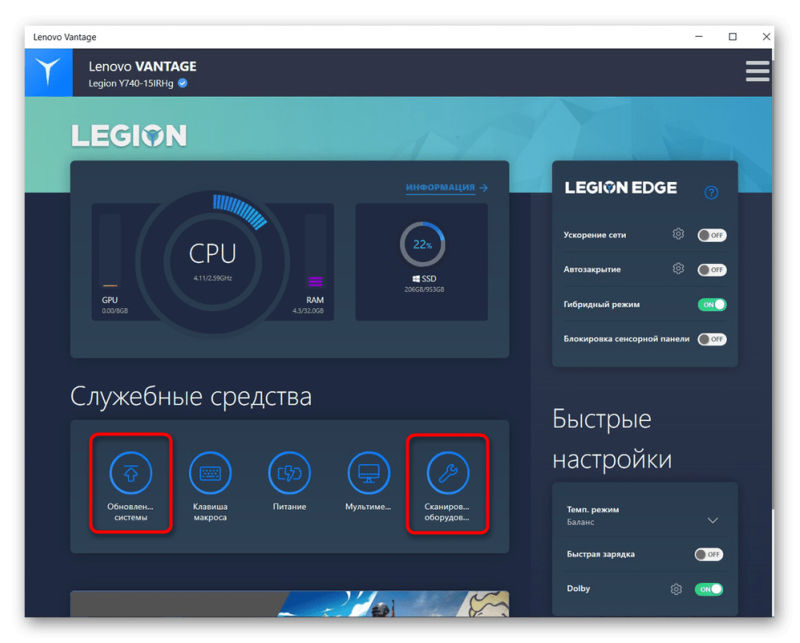Click the Lenovo VANTAGE header title

pos(142,66)
